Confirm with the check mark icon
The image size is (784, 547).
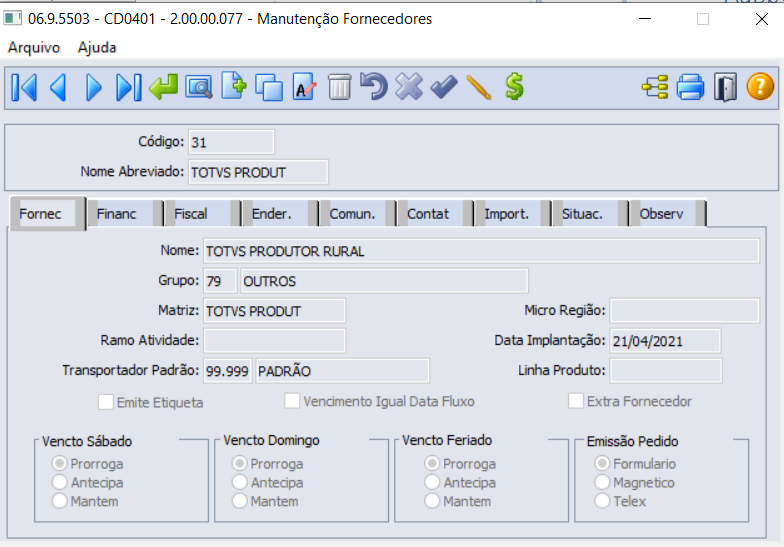[444, 87]
